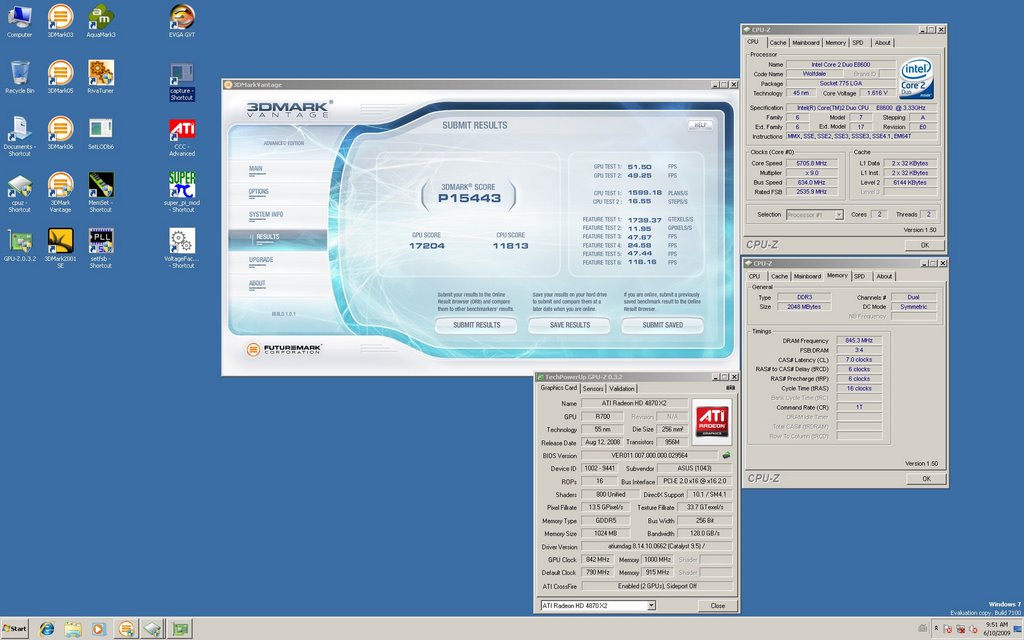Click the P15443 3DMark score value

click(470, 198)
